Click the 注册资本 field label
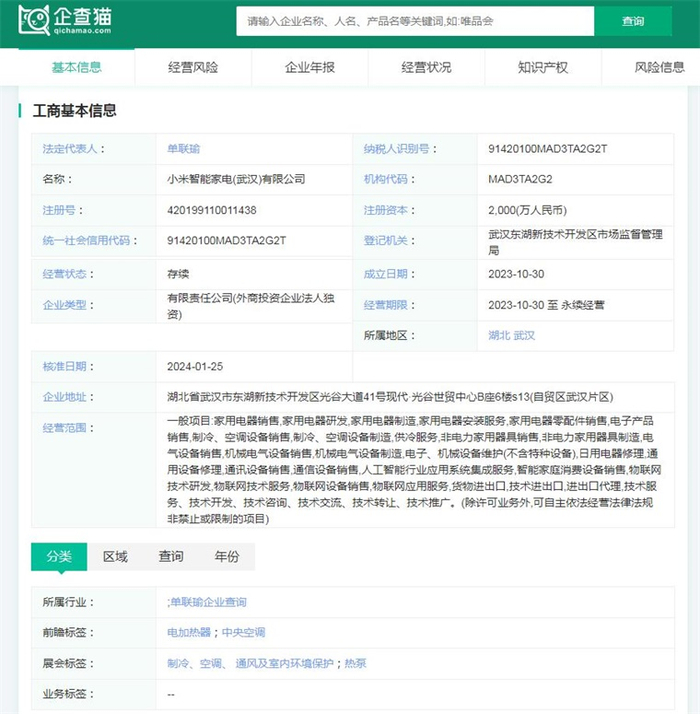 click(x=385, y=210)
